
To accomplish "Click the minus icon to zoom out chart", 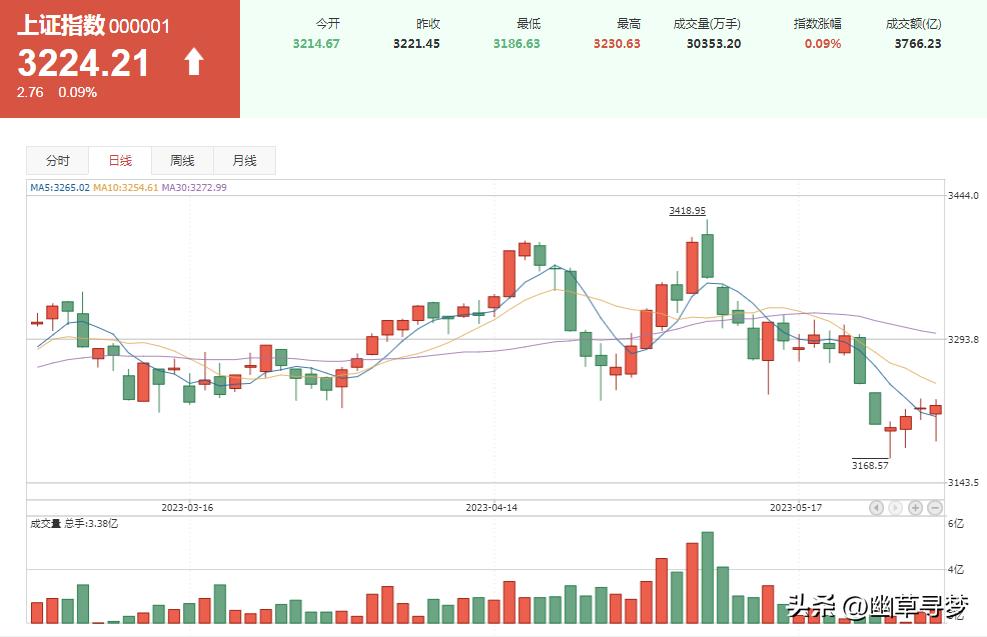I will (x=933, y=508).
